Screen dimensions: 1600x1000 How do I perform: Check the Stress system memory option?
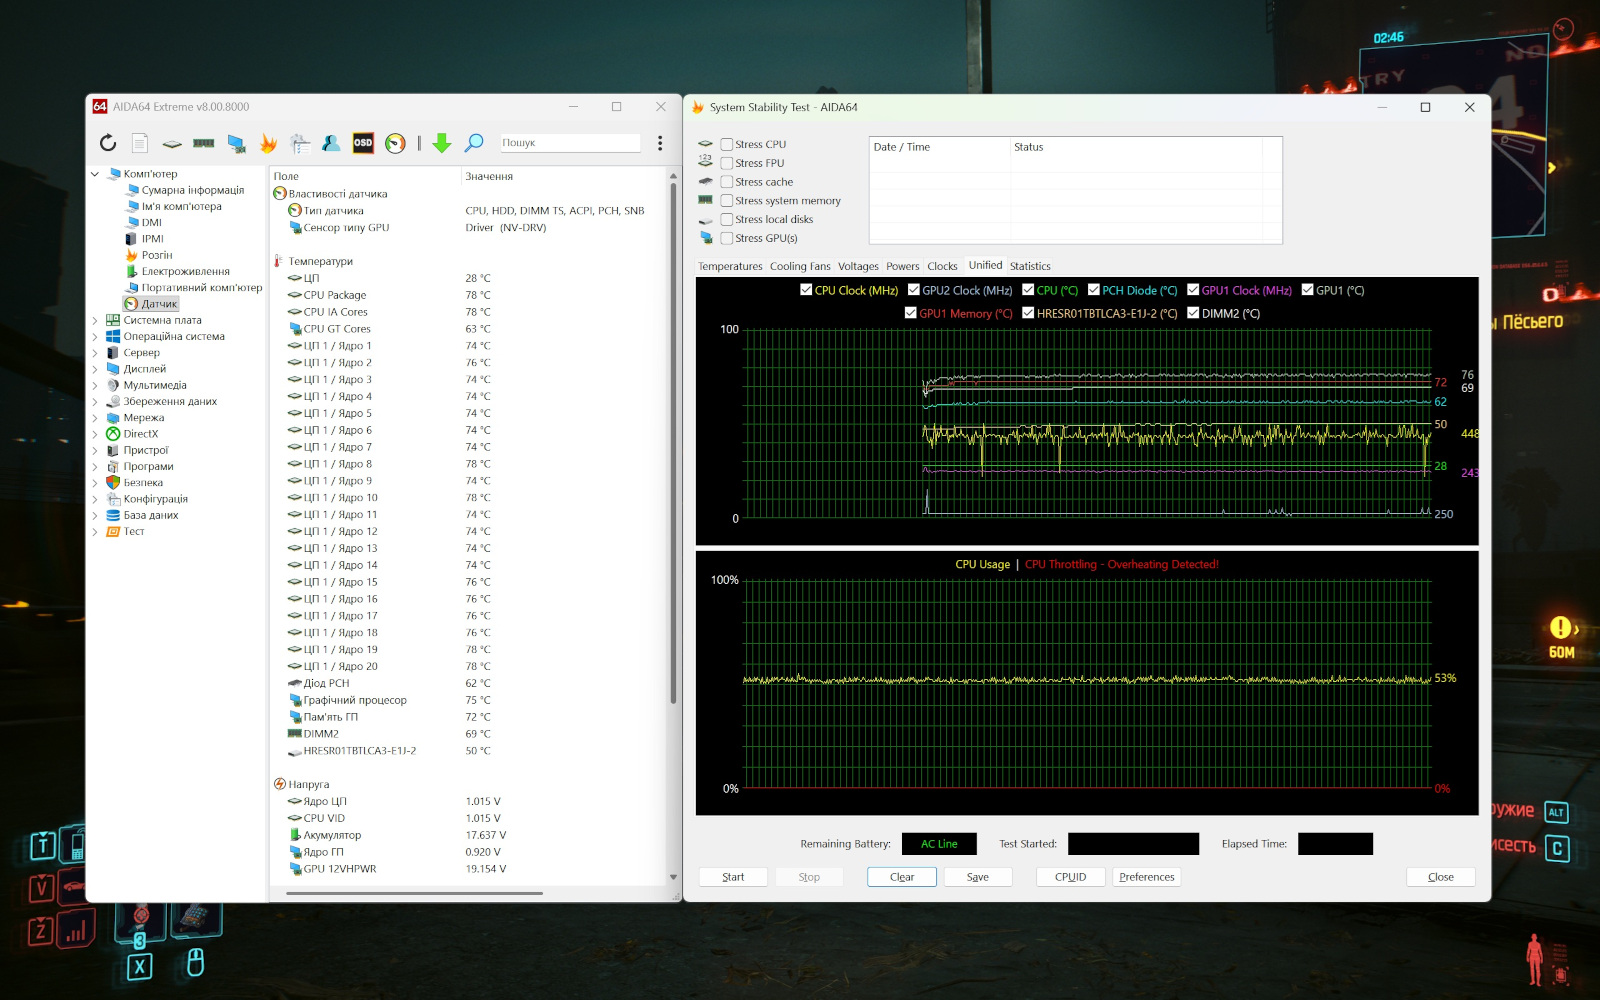coord(727,201)
